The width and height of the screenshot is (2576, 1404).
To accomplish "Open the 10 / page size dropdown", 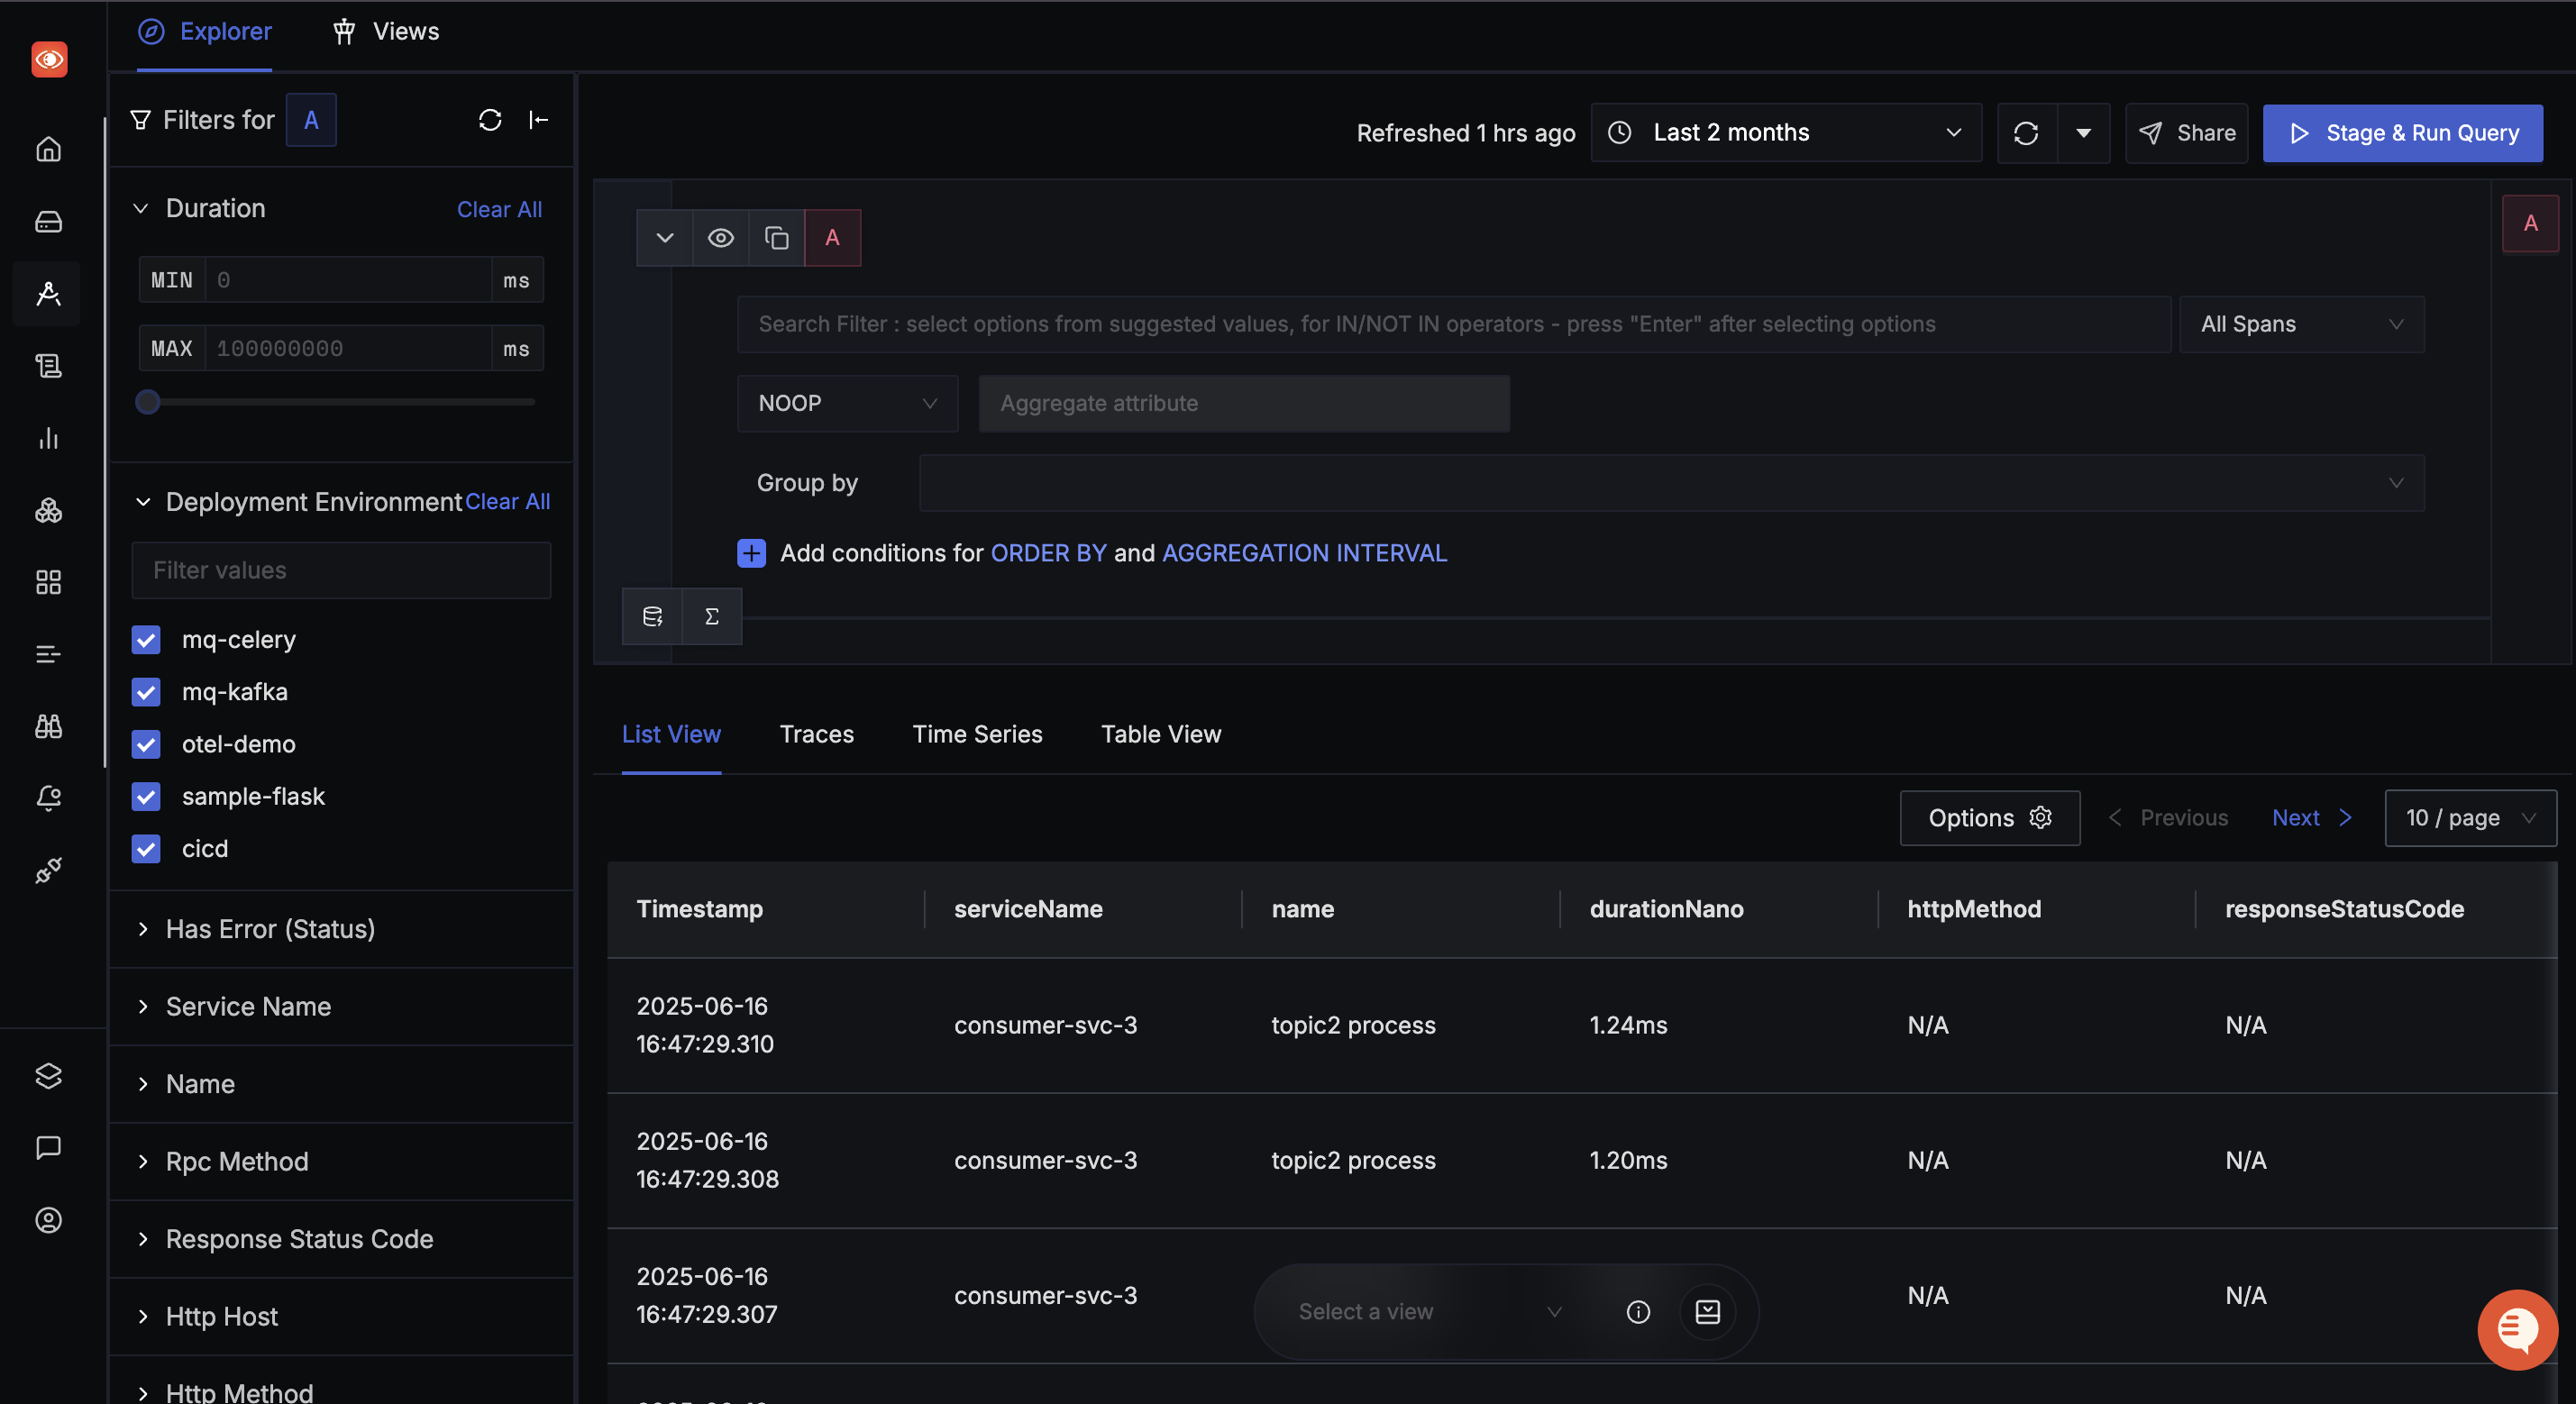I will [2469, 818].
